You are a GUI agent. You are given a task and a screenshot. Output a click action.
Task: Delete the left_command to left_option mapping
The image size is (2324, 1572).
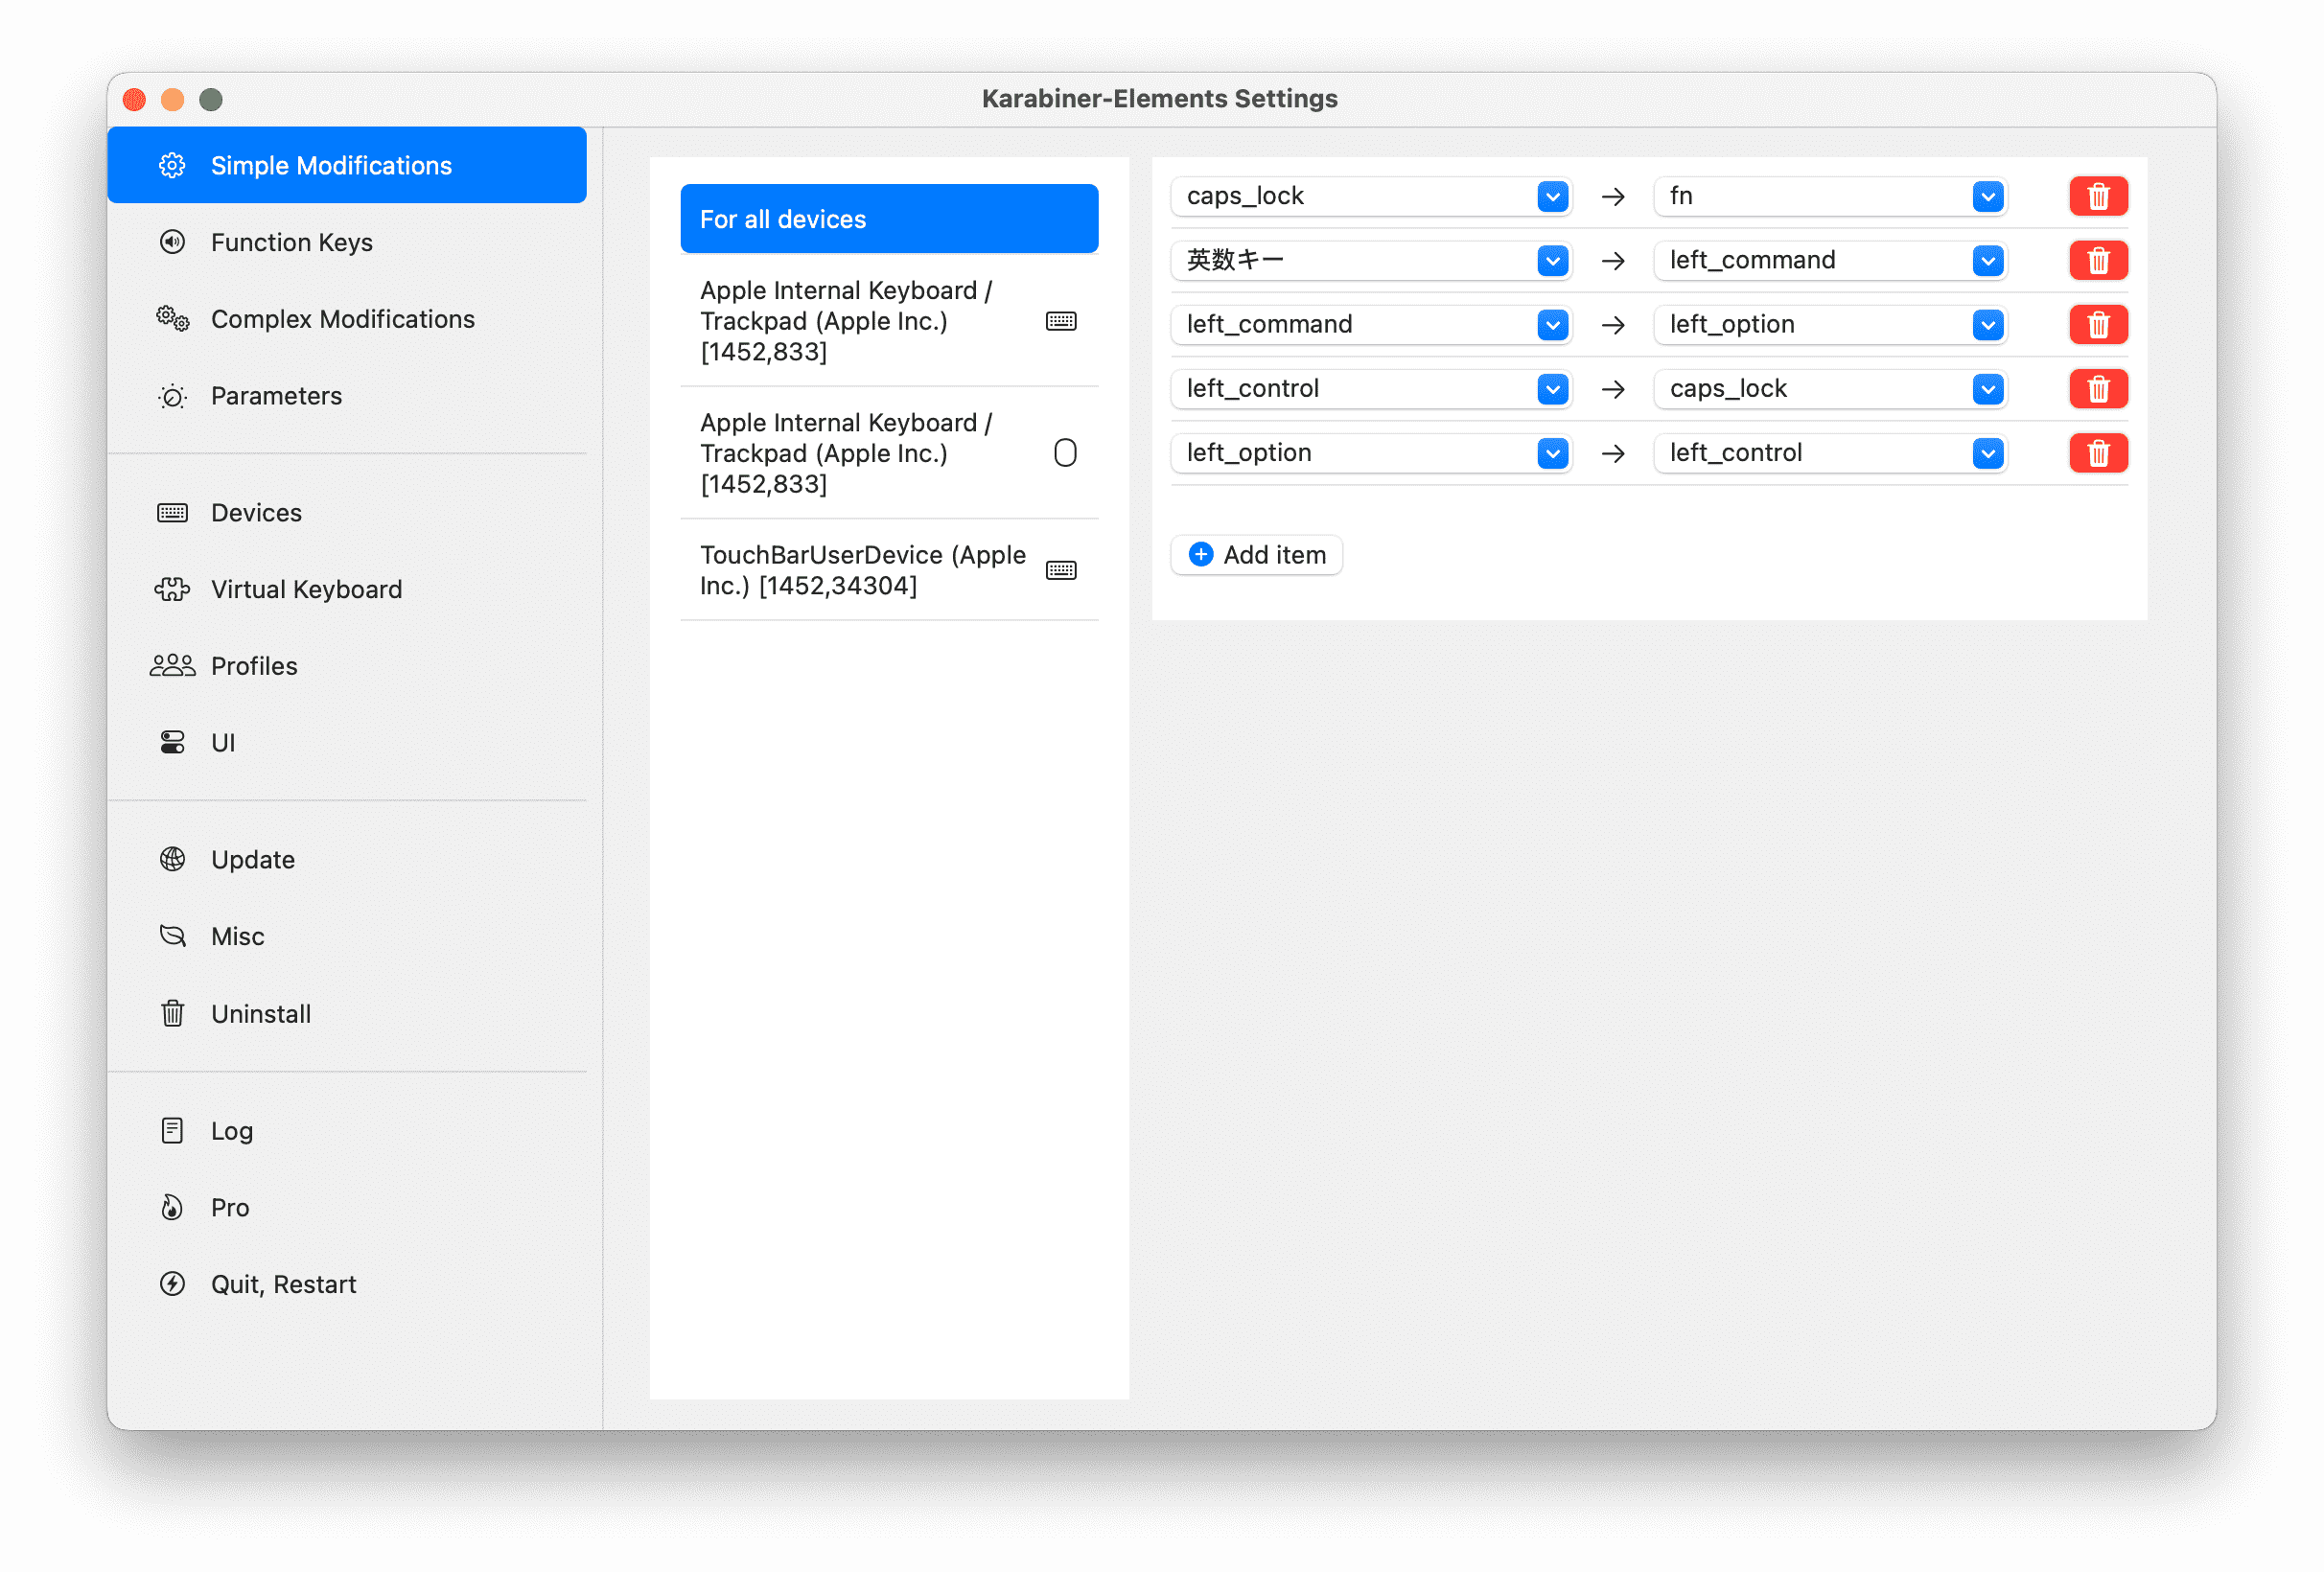click(x=2098, y=324)
